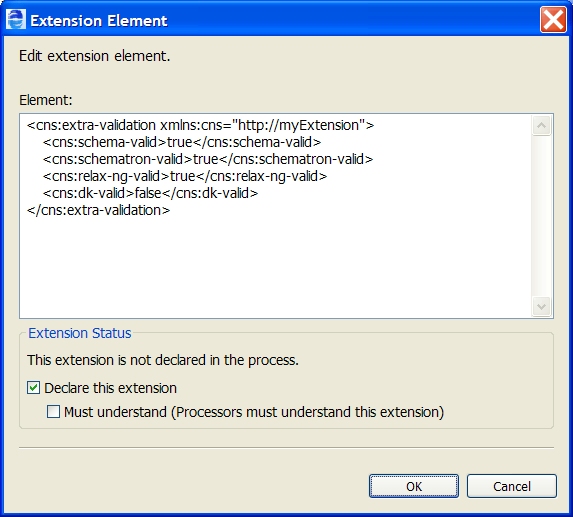
Task: Click the Extension Status group label
Action: pos(80,333)
